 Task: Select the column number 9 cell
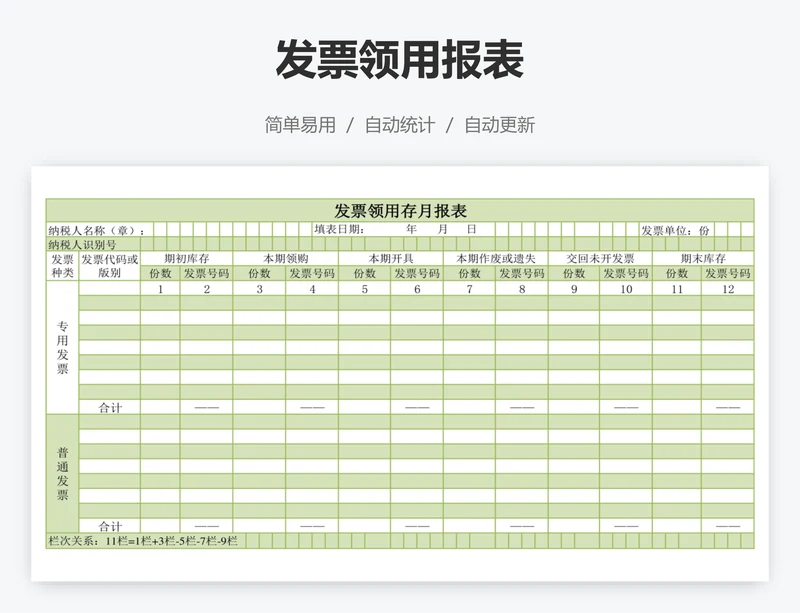point(574,289)
